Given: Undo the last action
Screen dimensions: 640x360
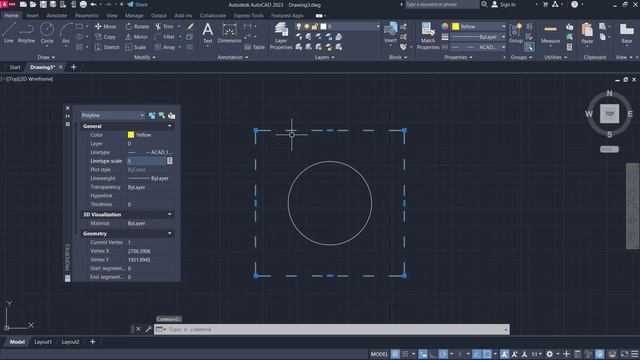Looking at the screenshot, I should point(93,4).
